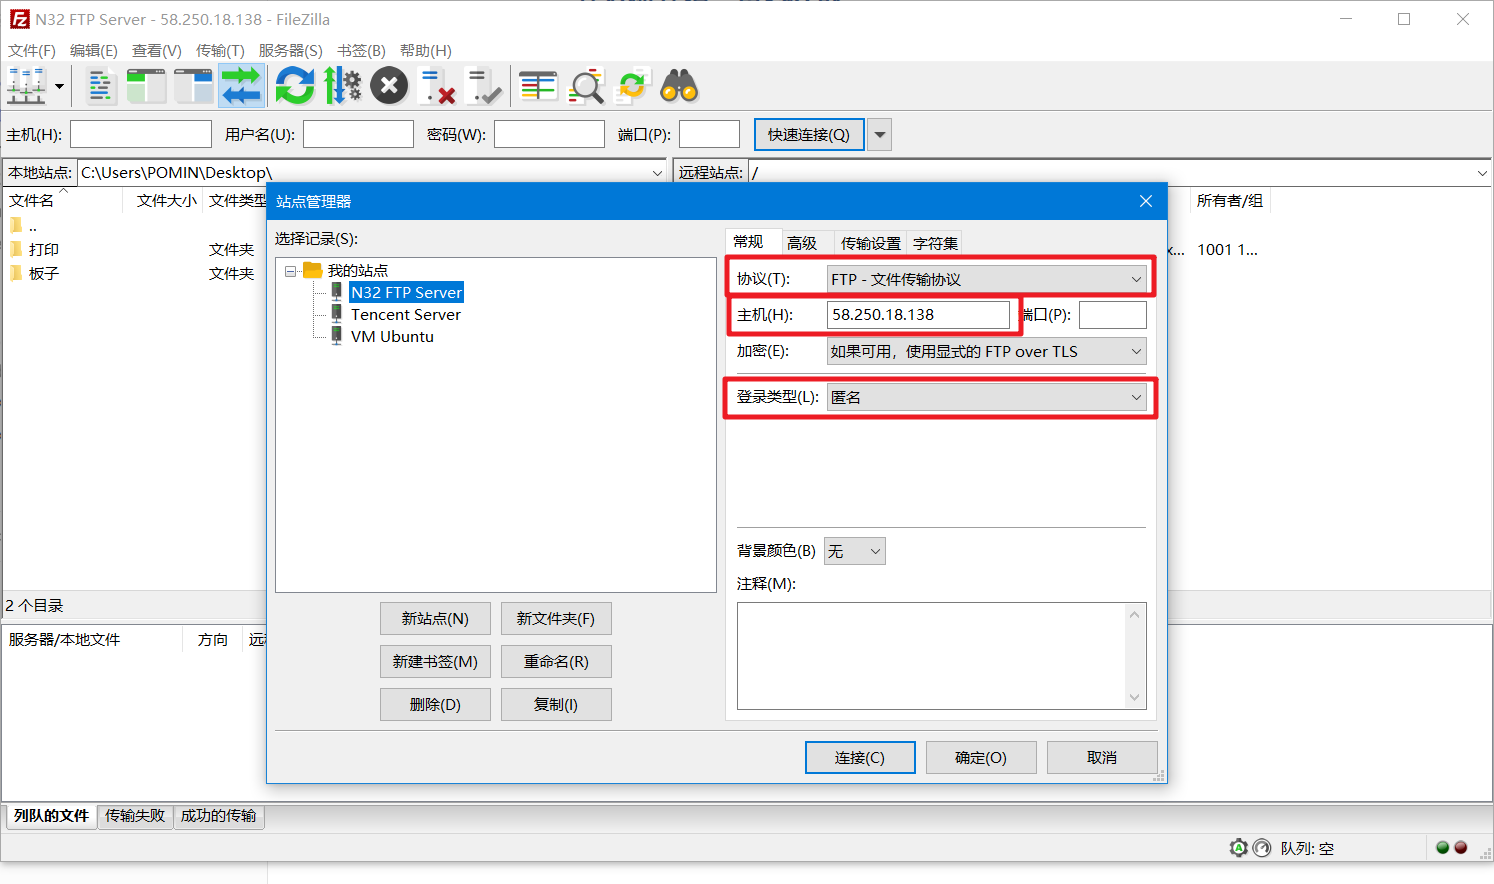Screen dimensions: 1494x884
Task: Open the Site Manager toolbar icon
Action: point(27,86)
